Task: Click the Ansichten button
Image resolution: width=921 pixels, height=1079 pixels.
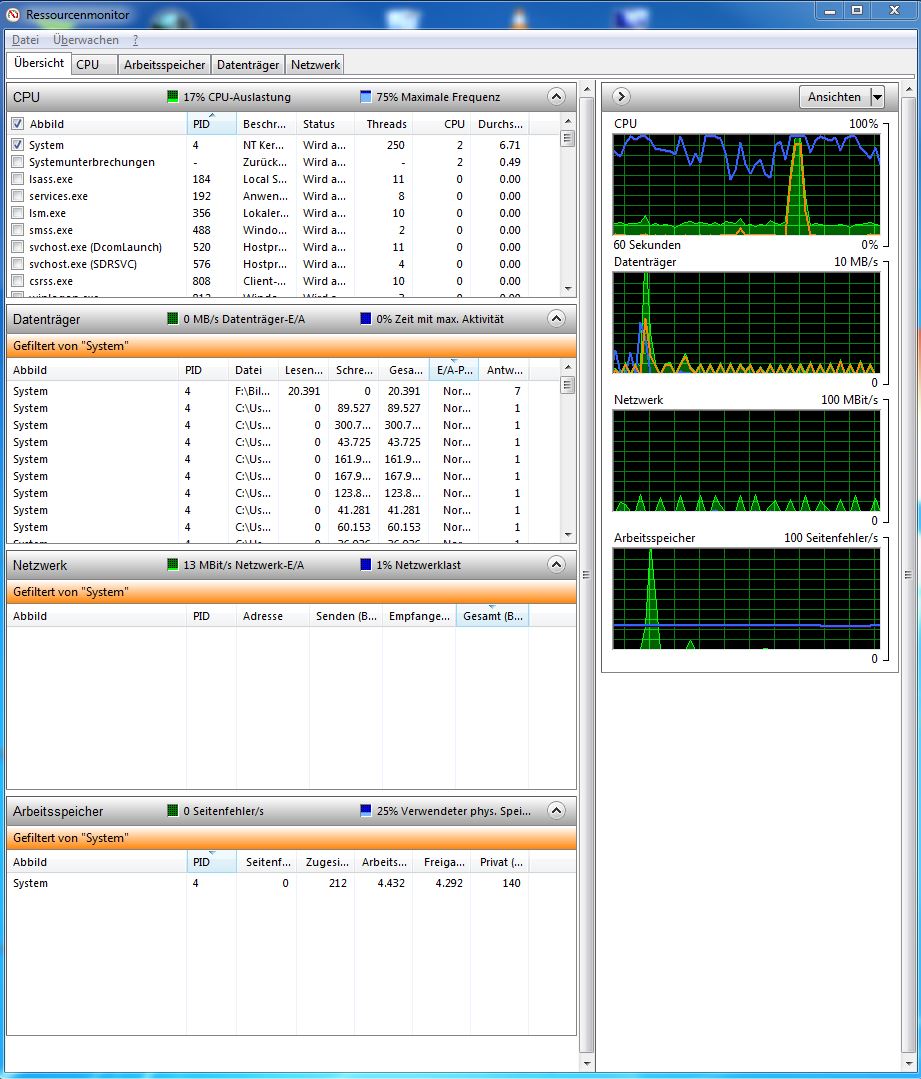Action: pyautogui.click(x=834, y=97)
